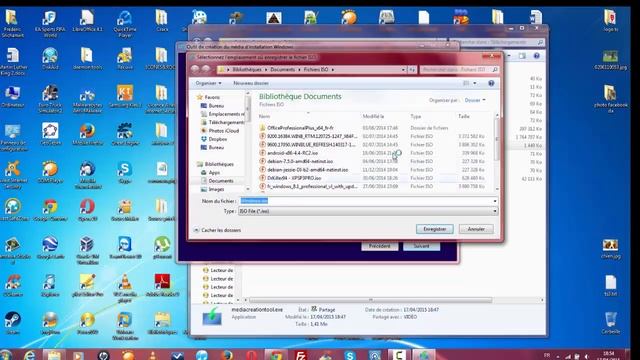Click Fichiers ISO in the address breadcrumb
This screenshot has height=360, width=640.
[x=316, y=70]
